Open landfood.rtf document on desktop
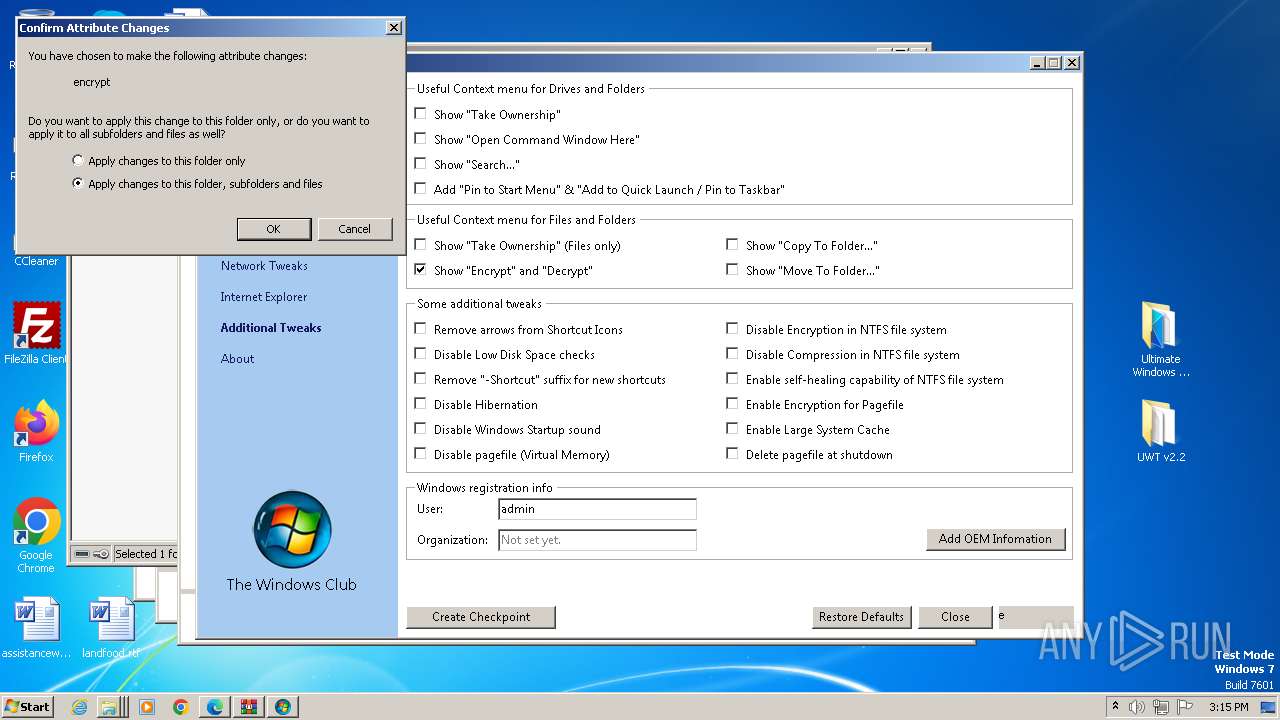 [x=110, y=628]
